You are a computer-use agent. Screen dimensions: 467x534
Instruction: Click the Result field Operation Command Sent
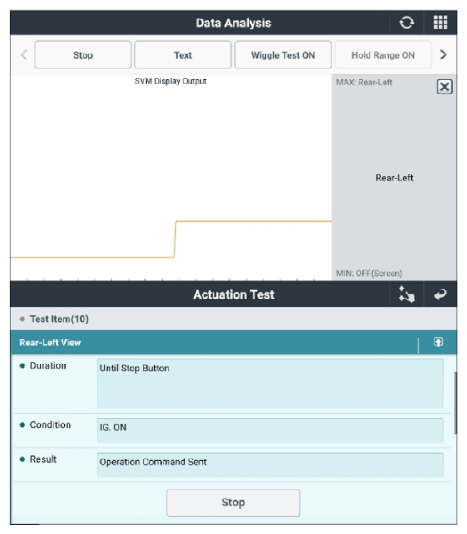click(270, 465)
